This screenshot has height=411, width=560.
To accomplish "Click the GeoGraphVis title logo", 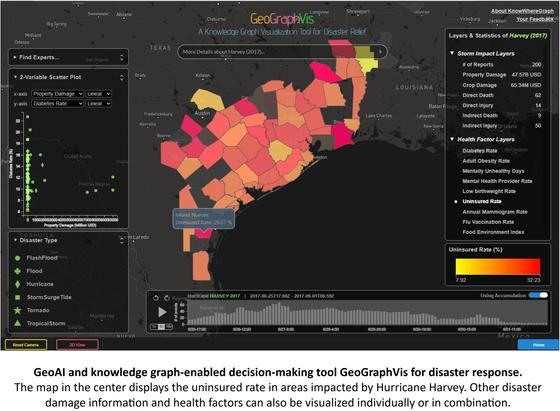I will pyautogui.click(x=282, y=19).
